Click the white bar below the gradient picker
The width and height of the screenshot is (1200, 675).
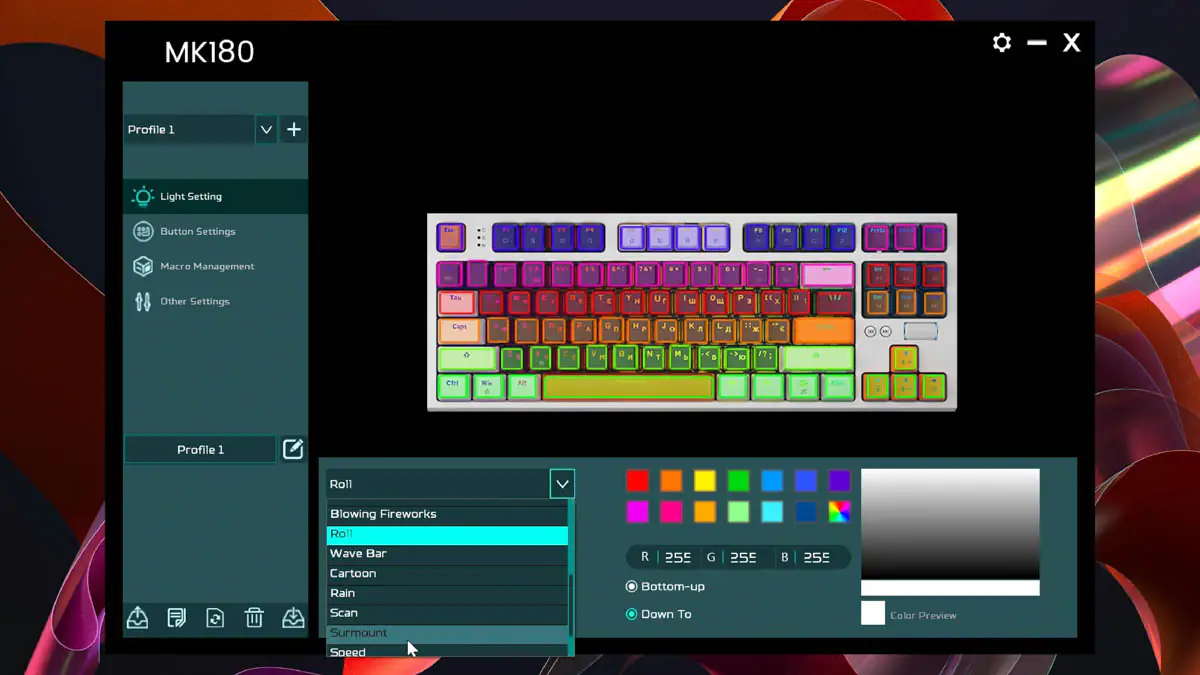click(950, 588)
